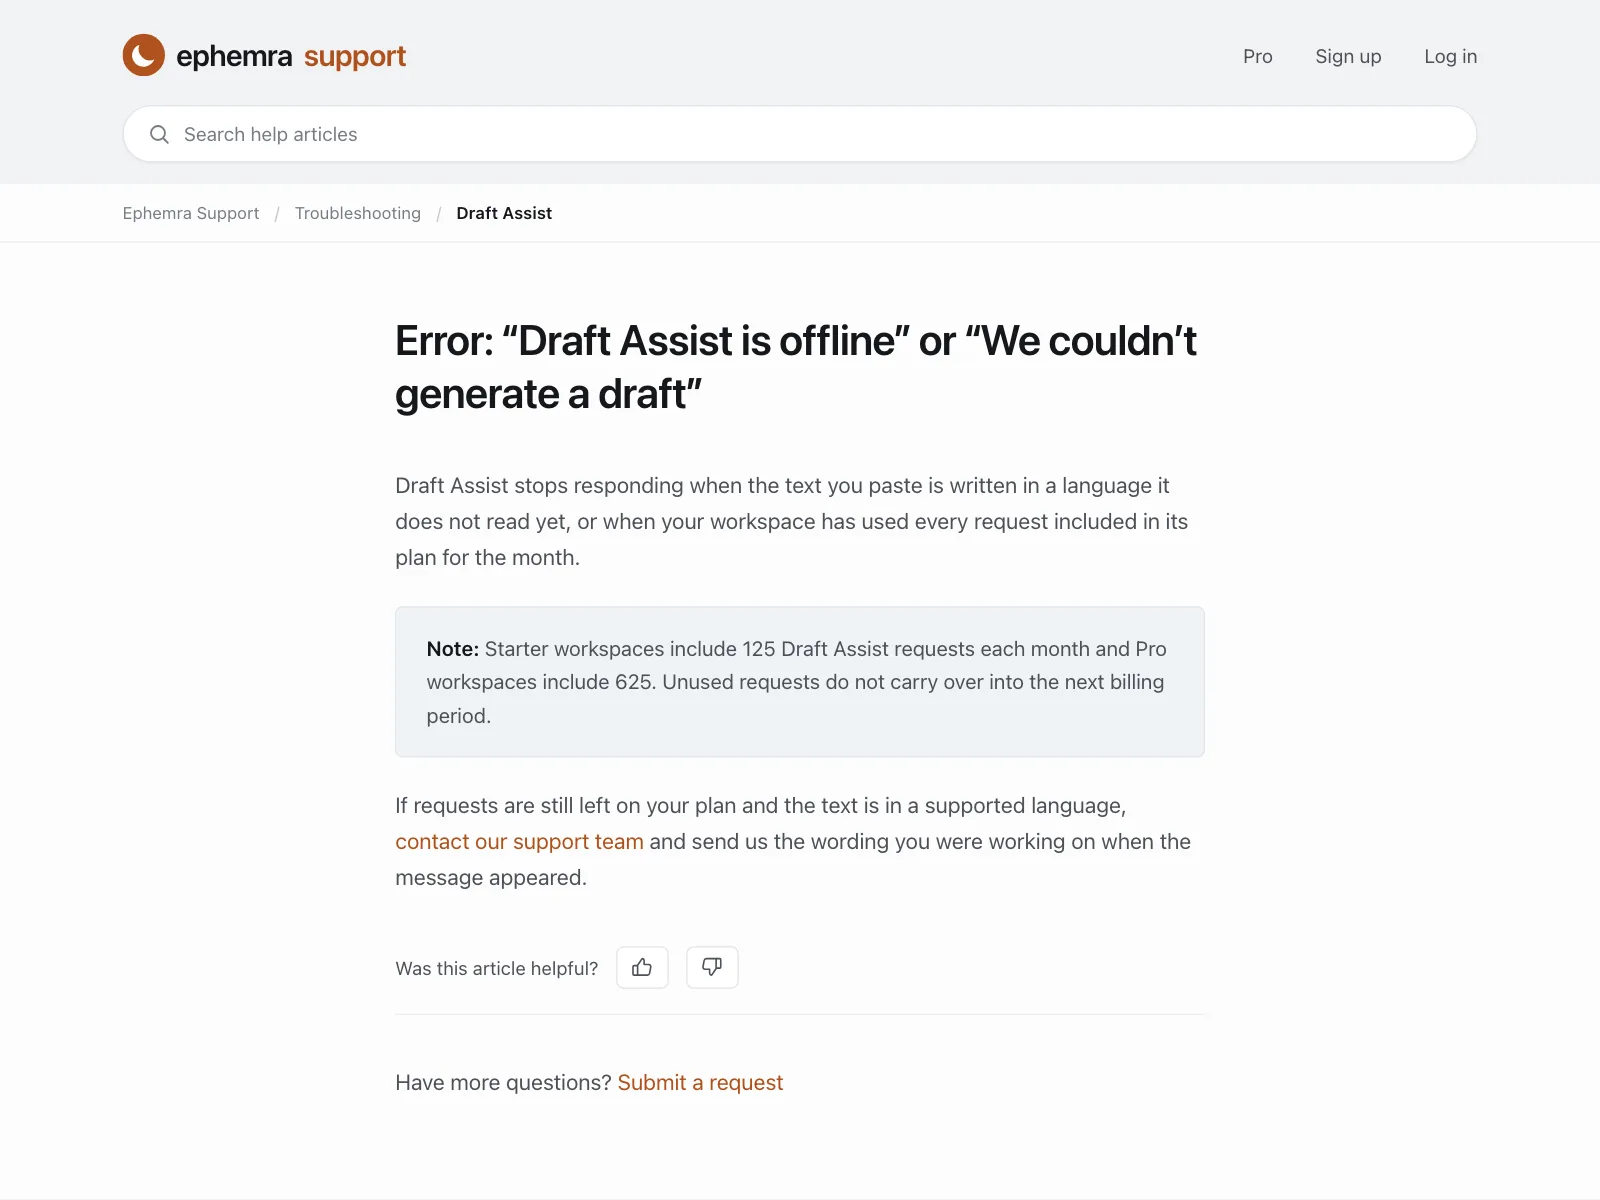This screenshot has height=1200, width=1600.
Task: Open the Pro page from top navigation
Action: point(1257,56)
